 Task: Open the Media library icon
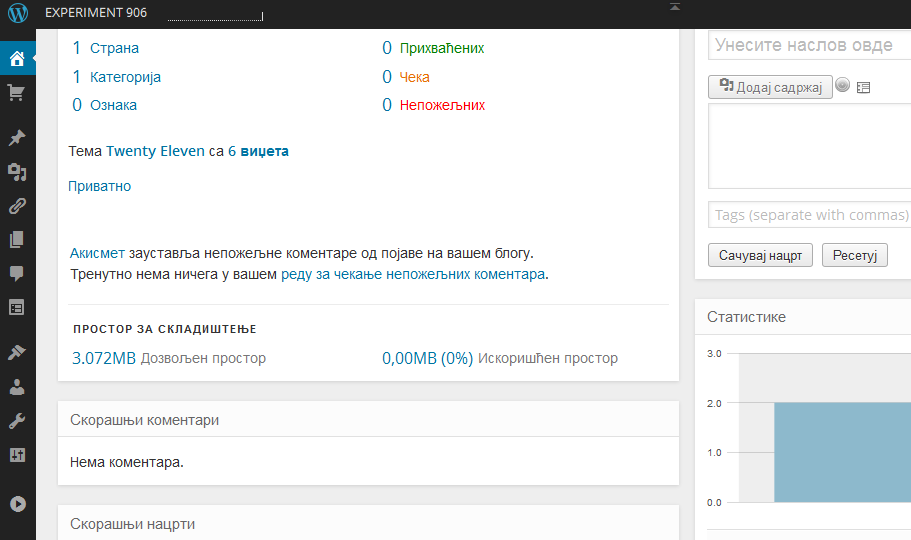(x=17, y=172)
